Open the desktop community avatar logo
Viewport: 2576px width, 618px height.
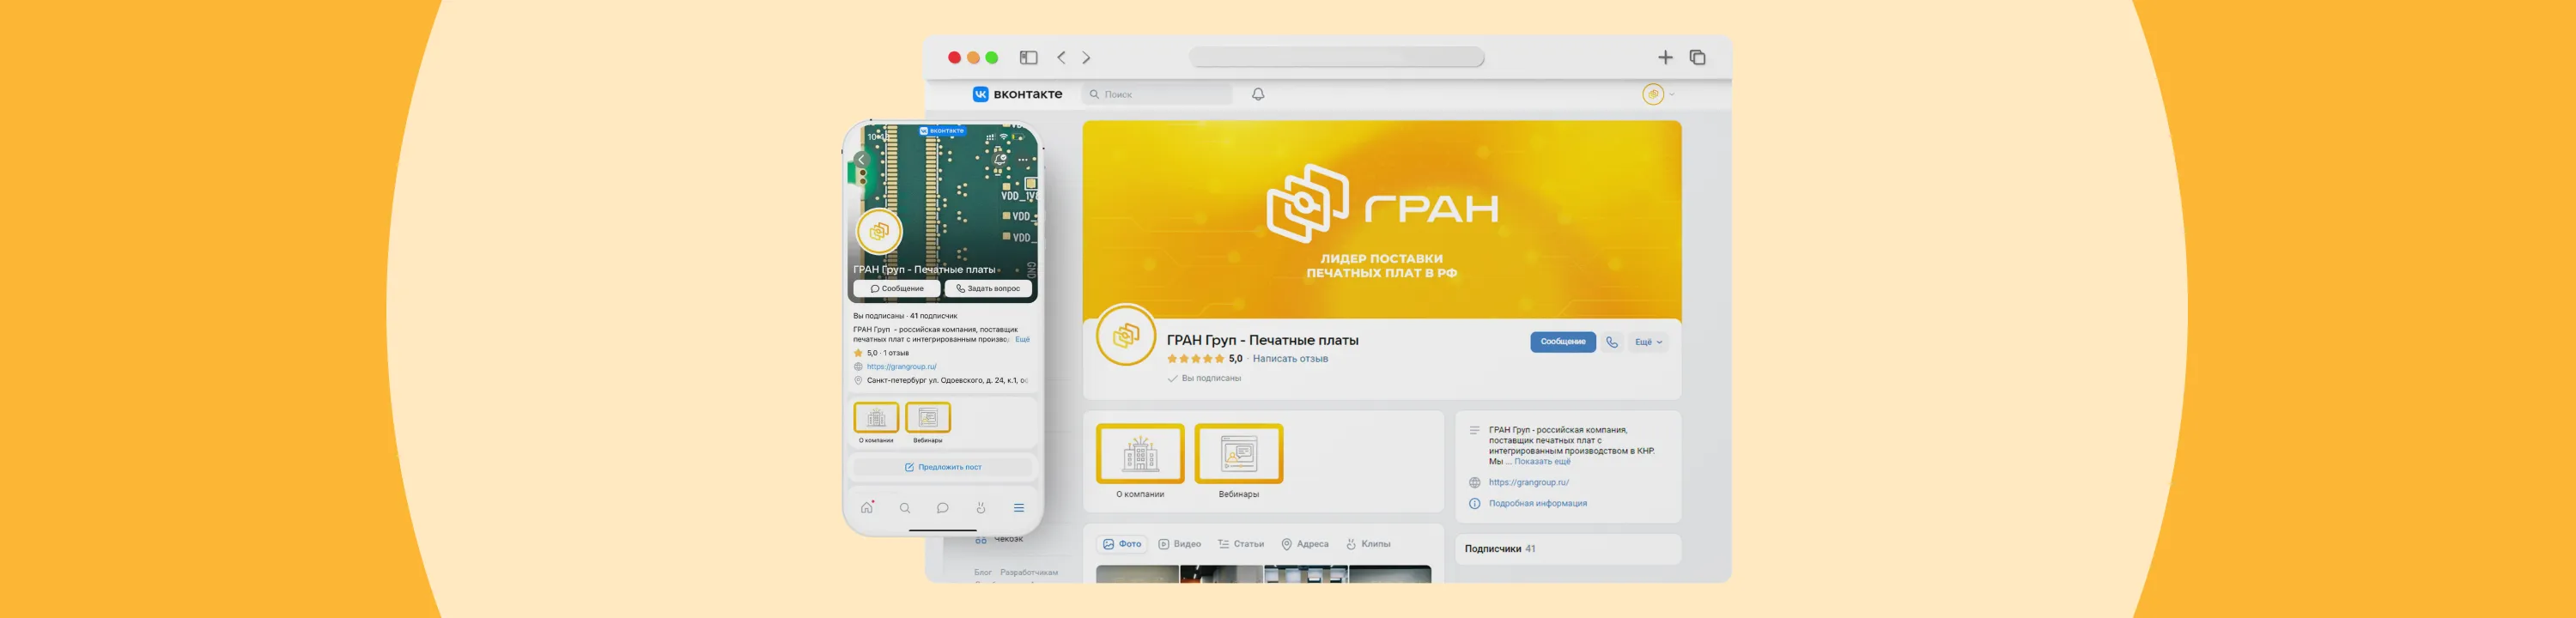[x=1126, y=335]
